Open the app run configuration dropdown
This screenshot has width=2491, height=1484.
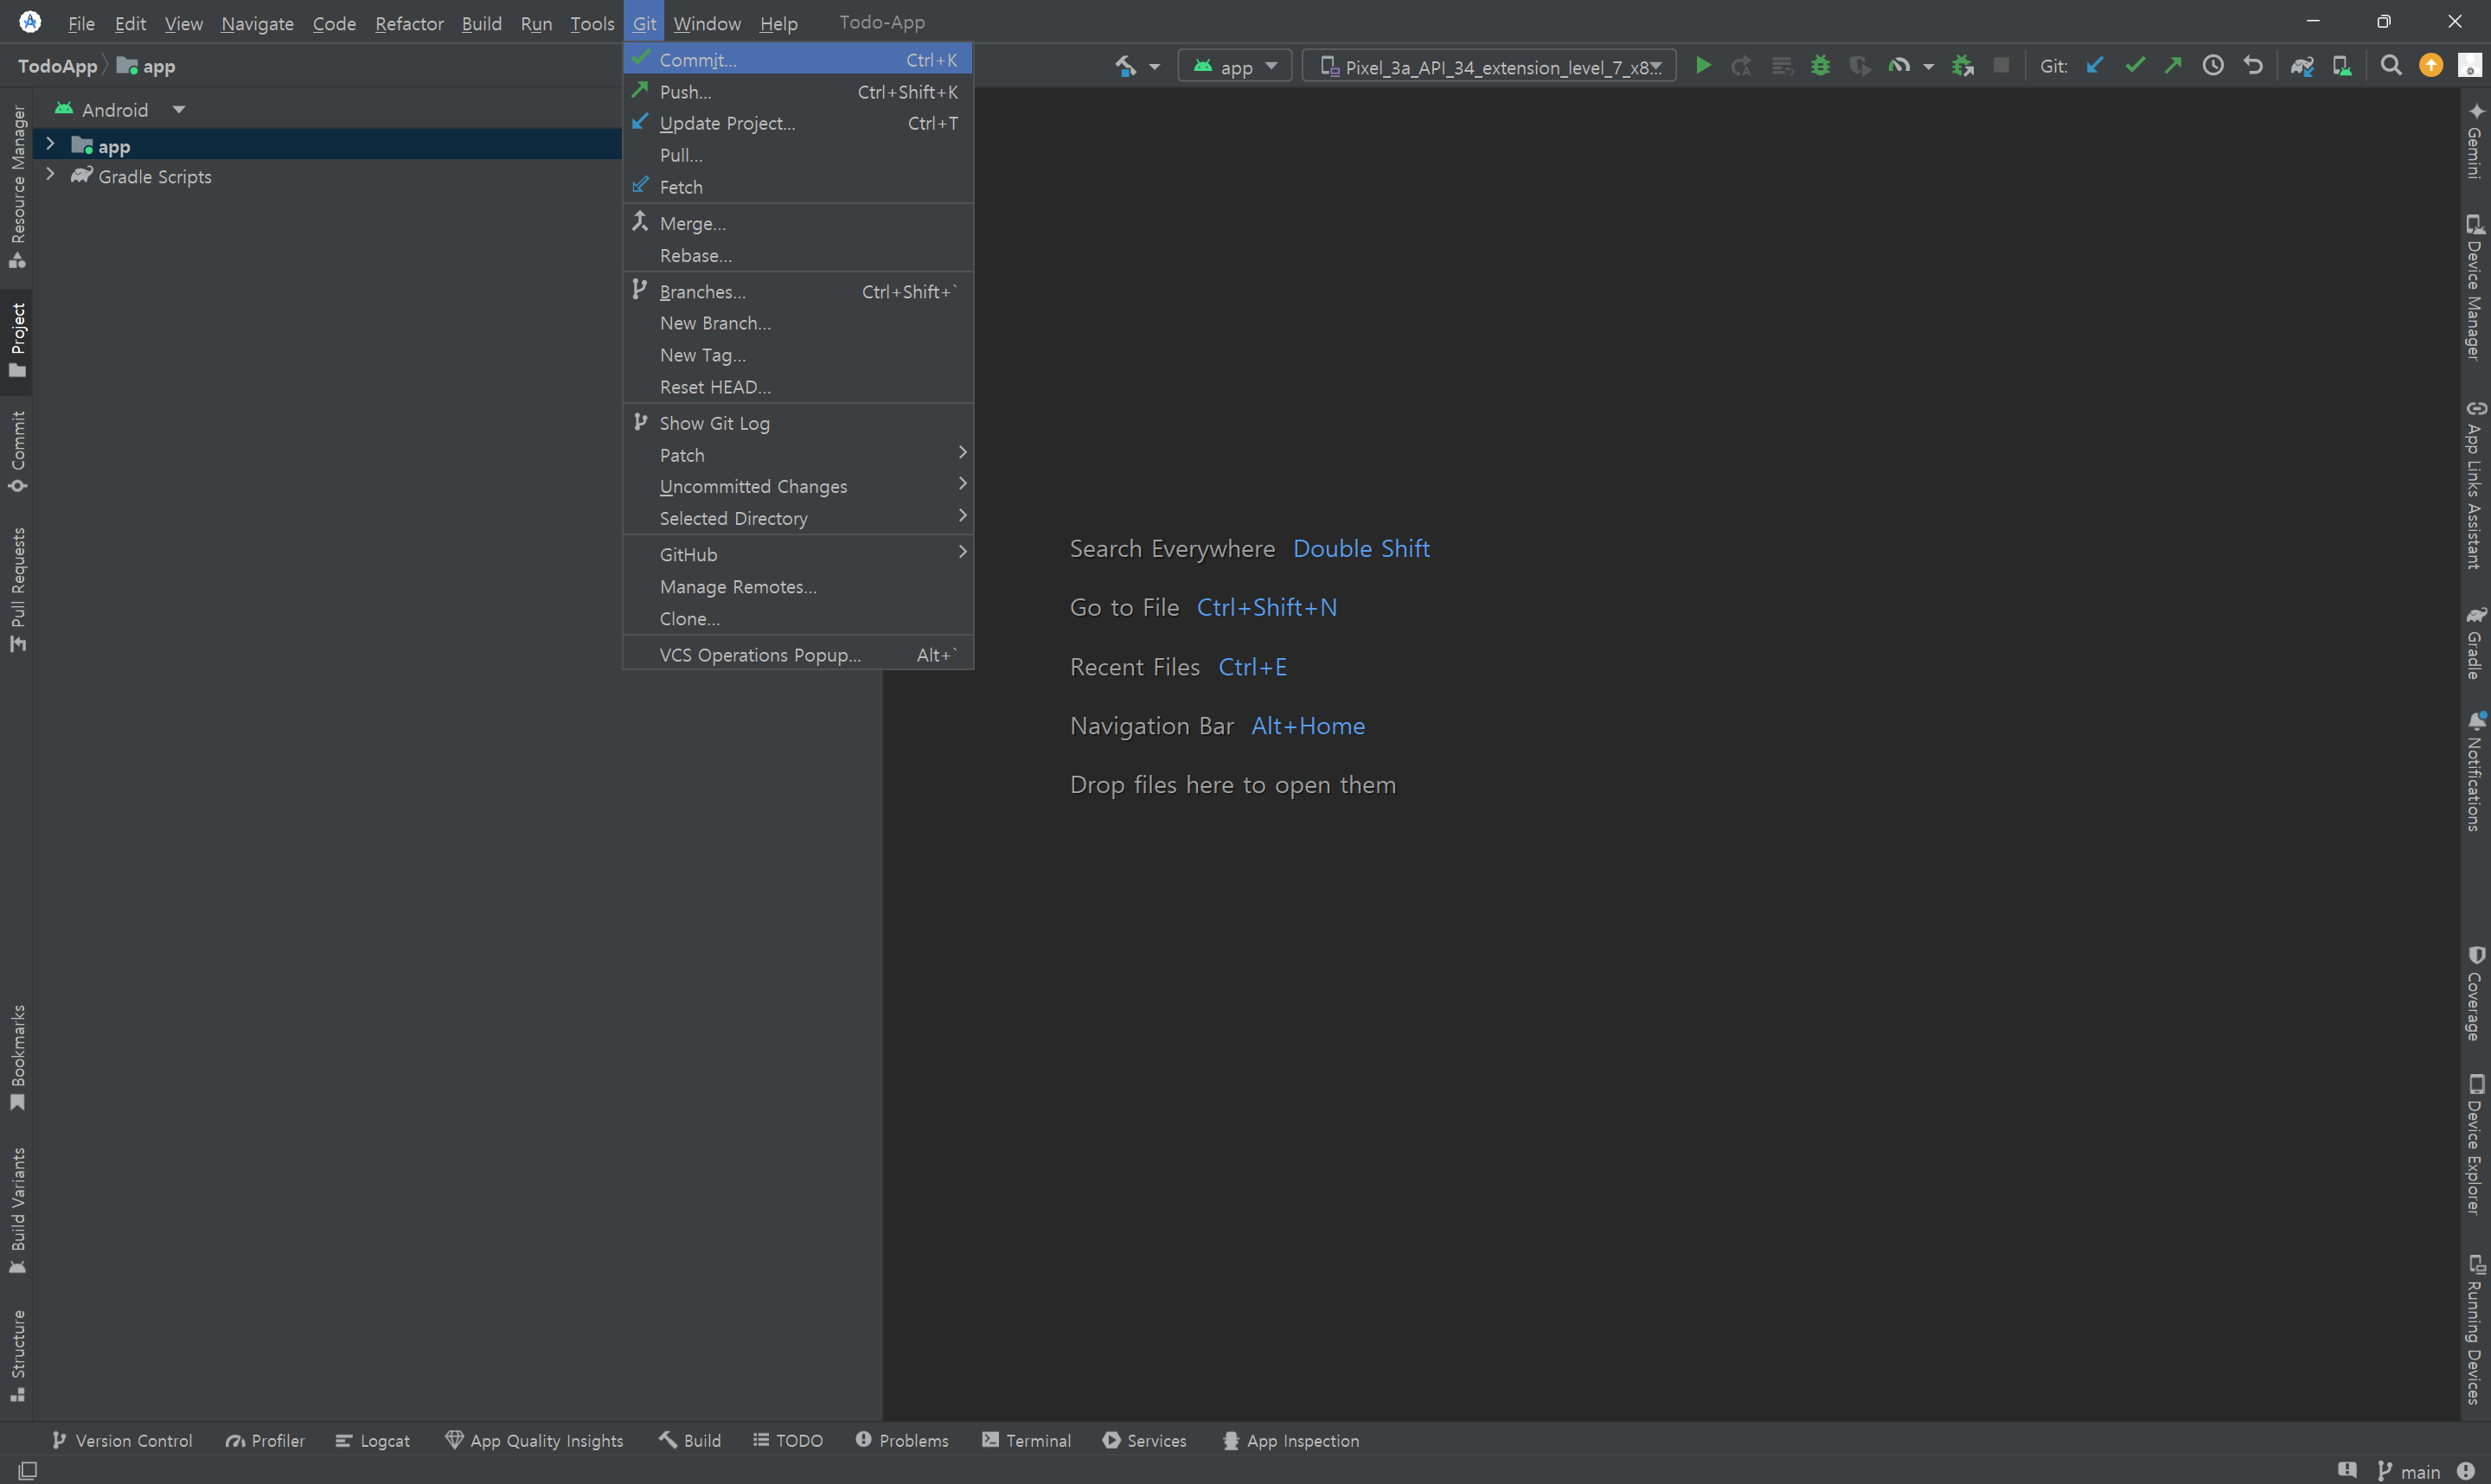[1235, 67]
